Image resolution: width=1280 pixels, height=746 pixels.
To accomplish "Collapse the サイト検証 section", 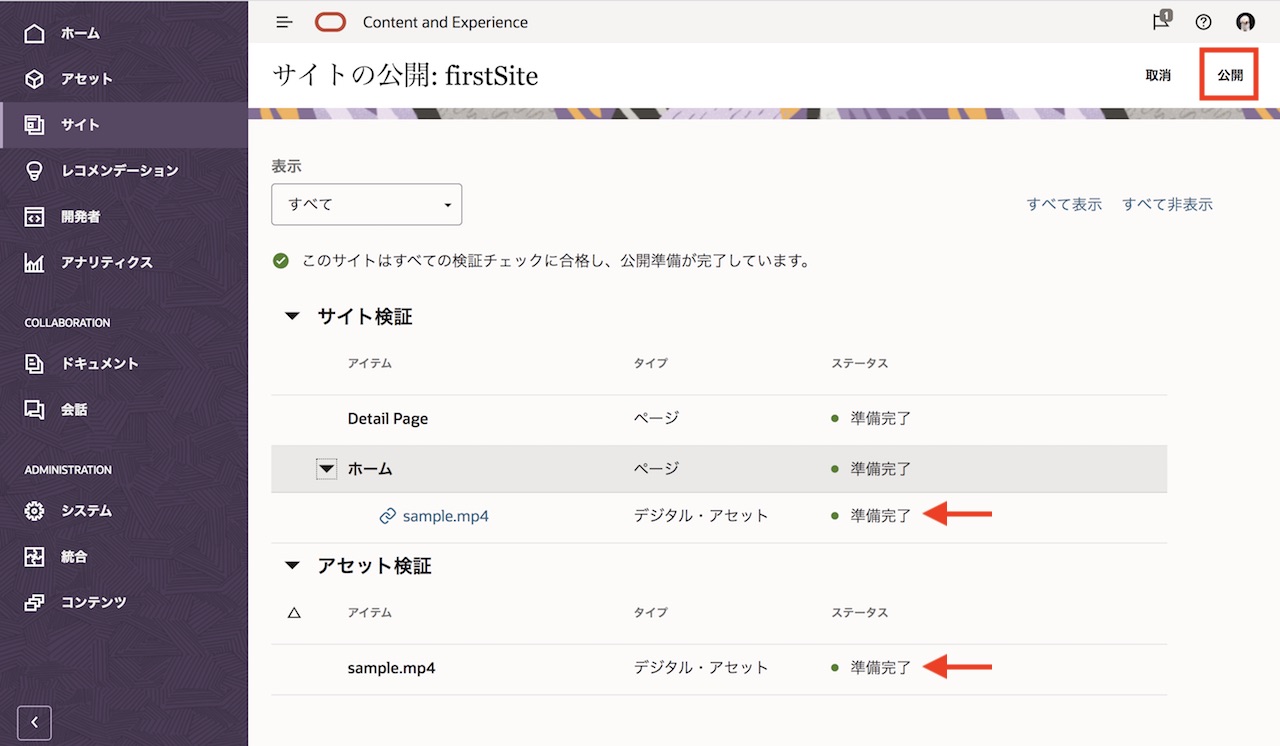I will (x=291, y=315).
